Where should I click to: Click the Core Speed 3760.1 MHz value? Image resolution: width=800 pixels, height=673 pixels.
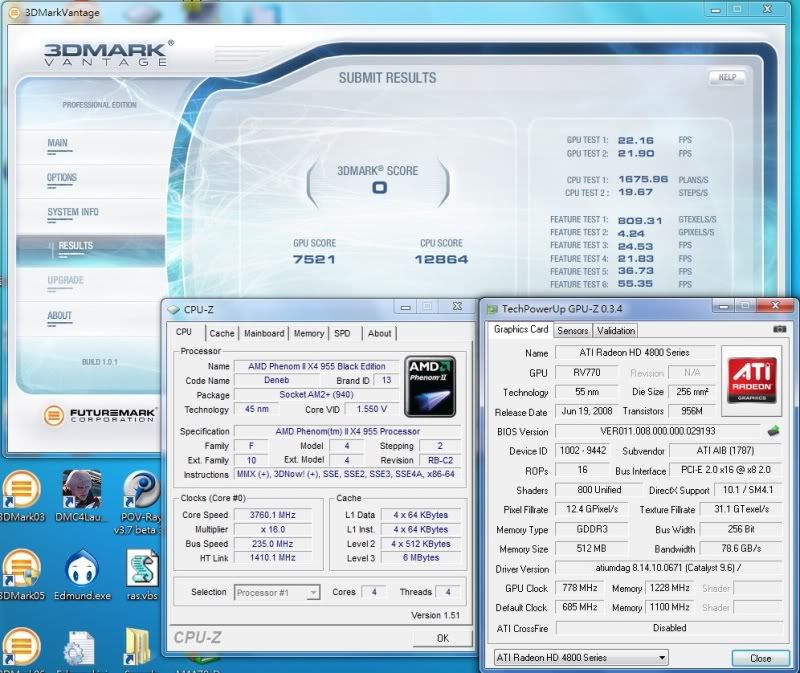(x=272, y=515)
